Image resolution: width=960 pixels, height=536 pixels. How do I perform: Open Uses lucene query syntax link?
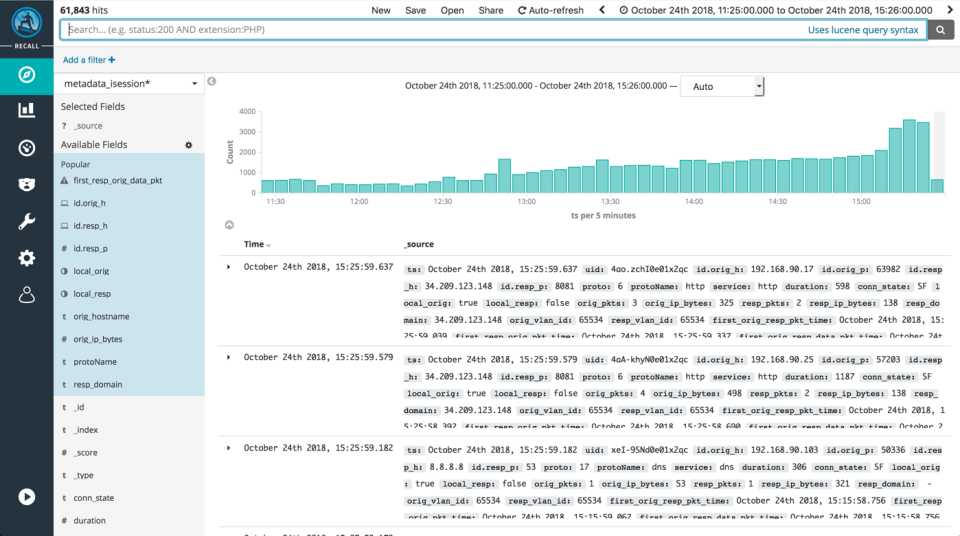pyautogui.click(x=863, y=30)
